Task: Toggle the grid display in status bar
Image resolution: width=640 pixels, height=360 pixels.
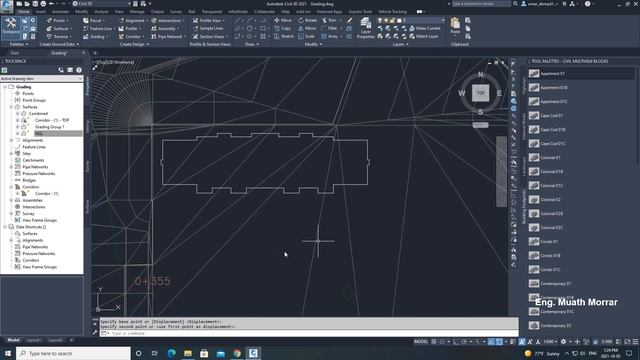Action: [x=433, y=342]
